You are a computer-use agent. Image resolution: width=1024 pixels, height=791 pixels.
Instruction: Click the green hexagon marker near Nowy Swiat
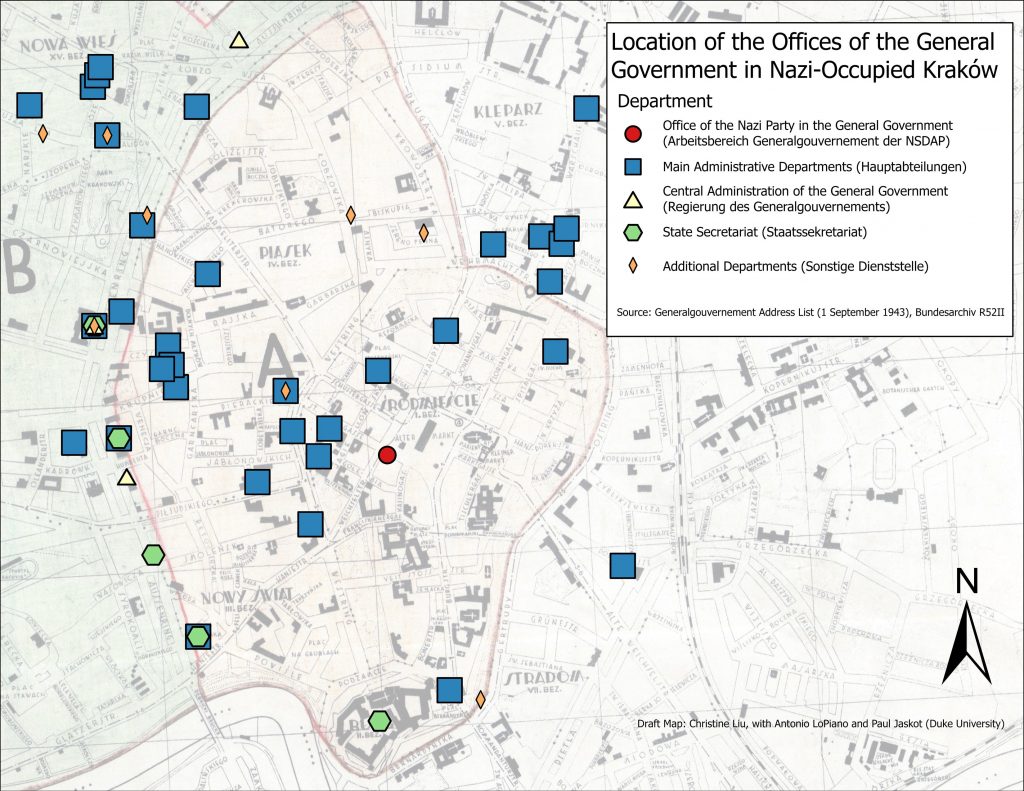tap(196, 634)
